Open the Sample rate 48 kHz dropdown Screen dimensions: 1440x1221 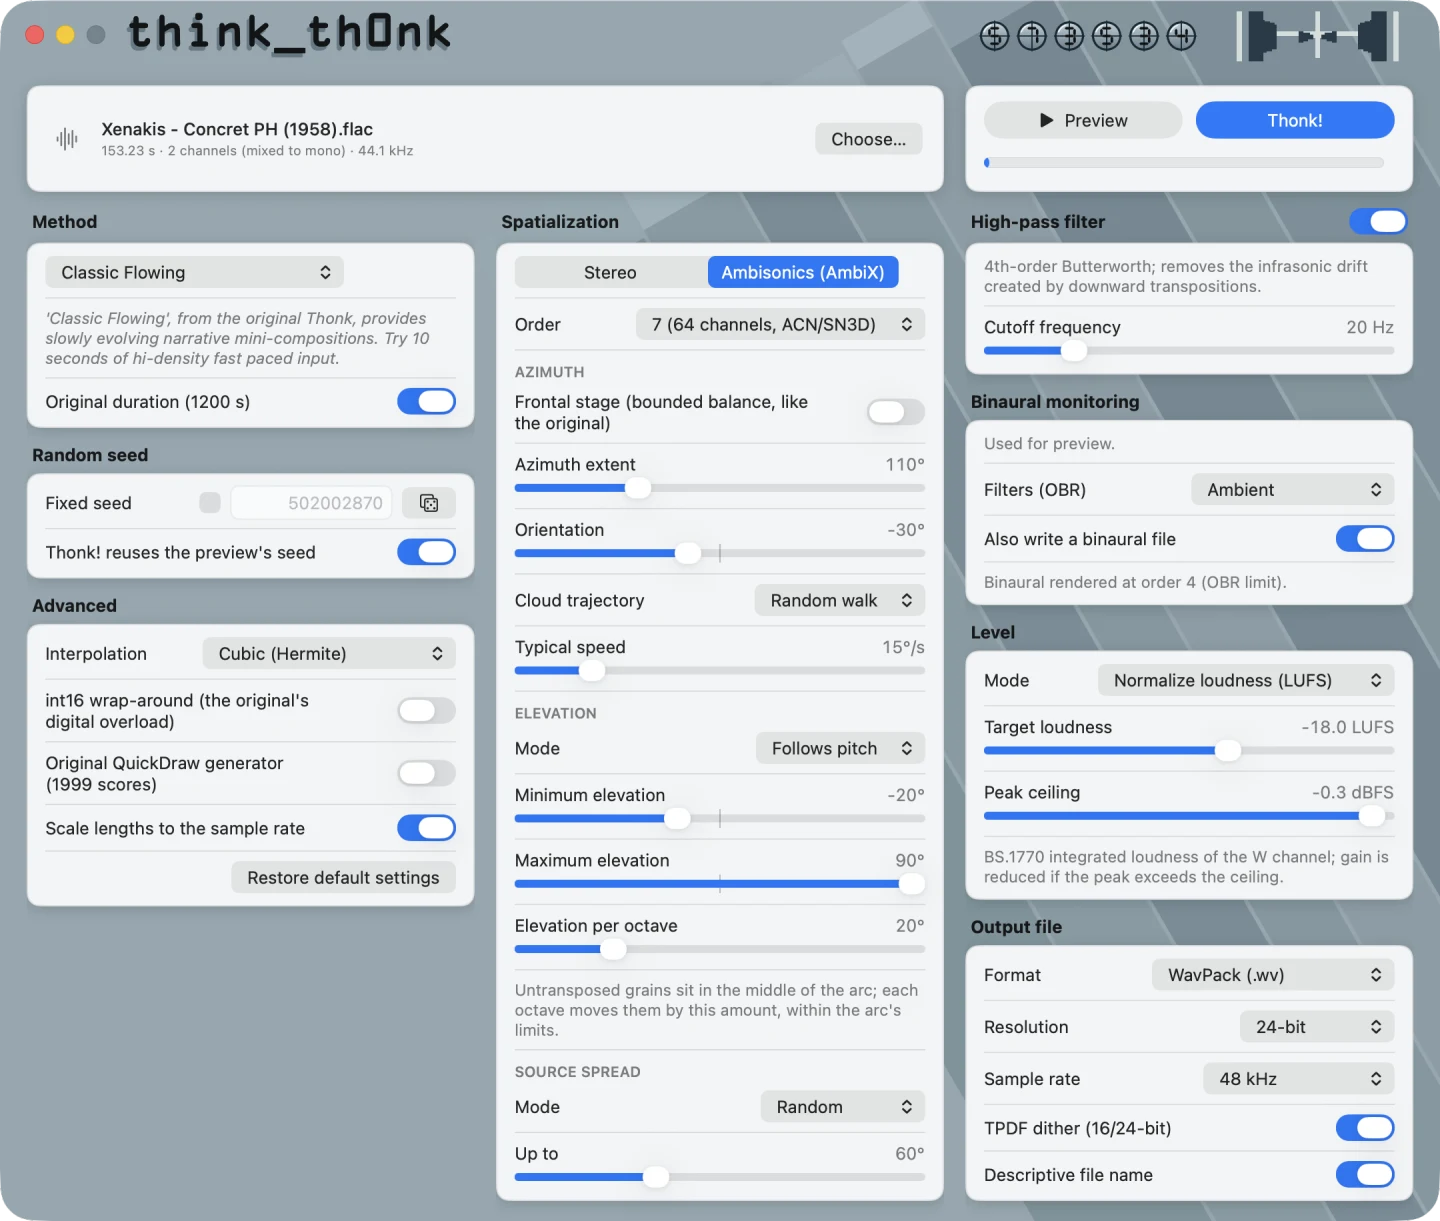(x=1299, y=1079)
